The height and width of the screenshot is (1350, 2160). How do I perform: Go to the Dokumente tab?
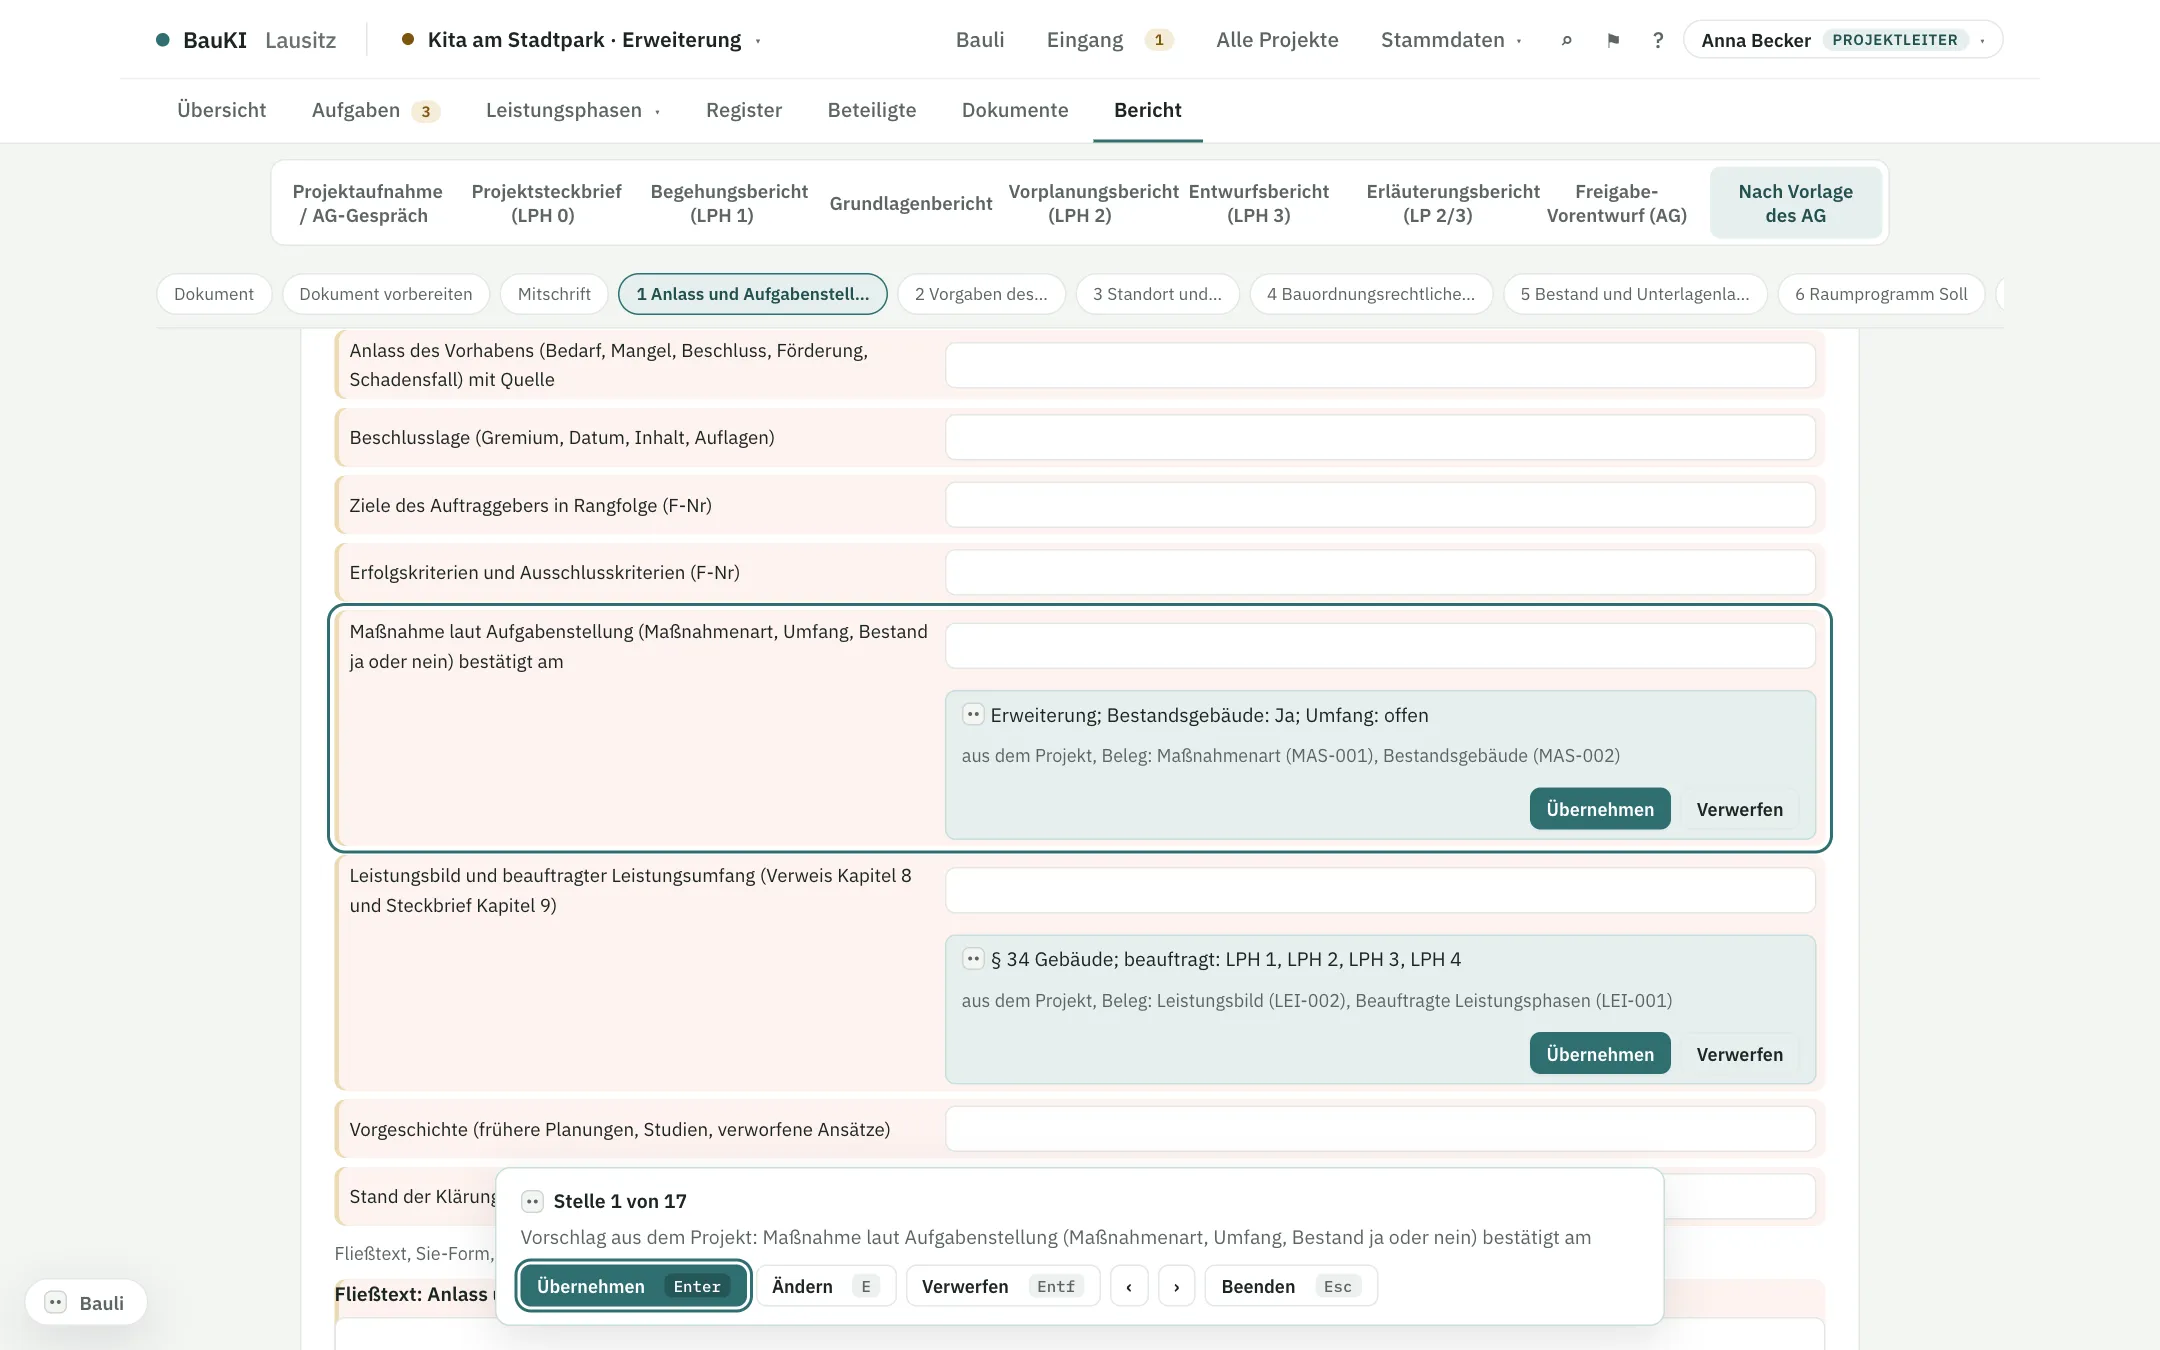click(x=1014, y=110)
